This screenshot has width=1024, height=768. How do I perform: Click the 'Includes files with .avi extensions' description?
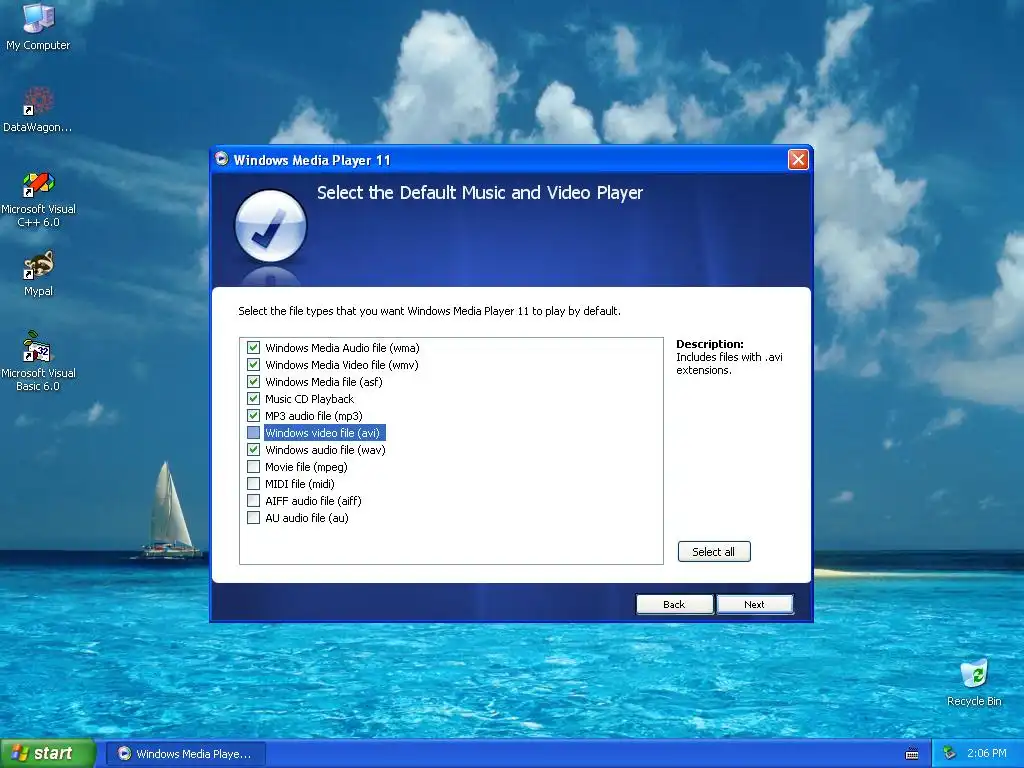(x=729, y=363)
